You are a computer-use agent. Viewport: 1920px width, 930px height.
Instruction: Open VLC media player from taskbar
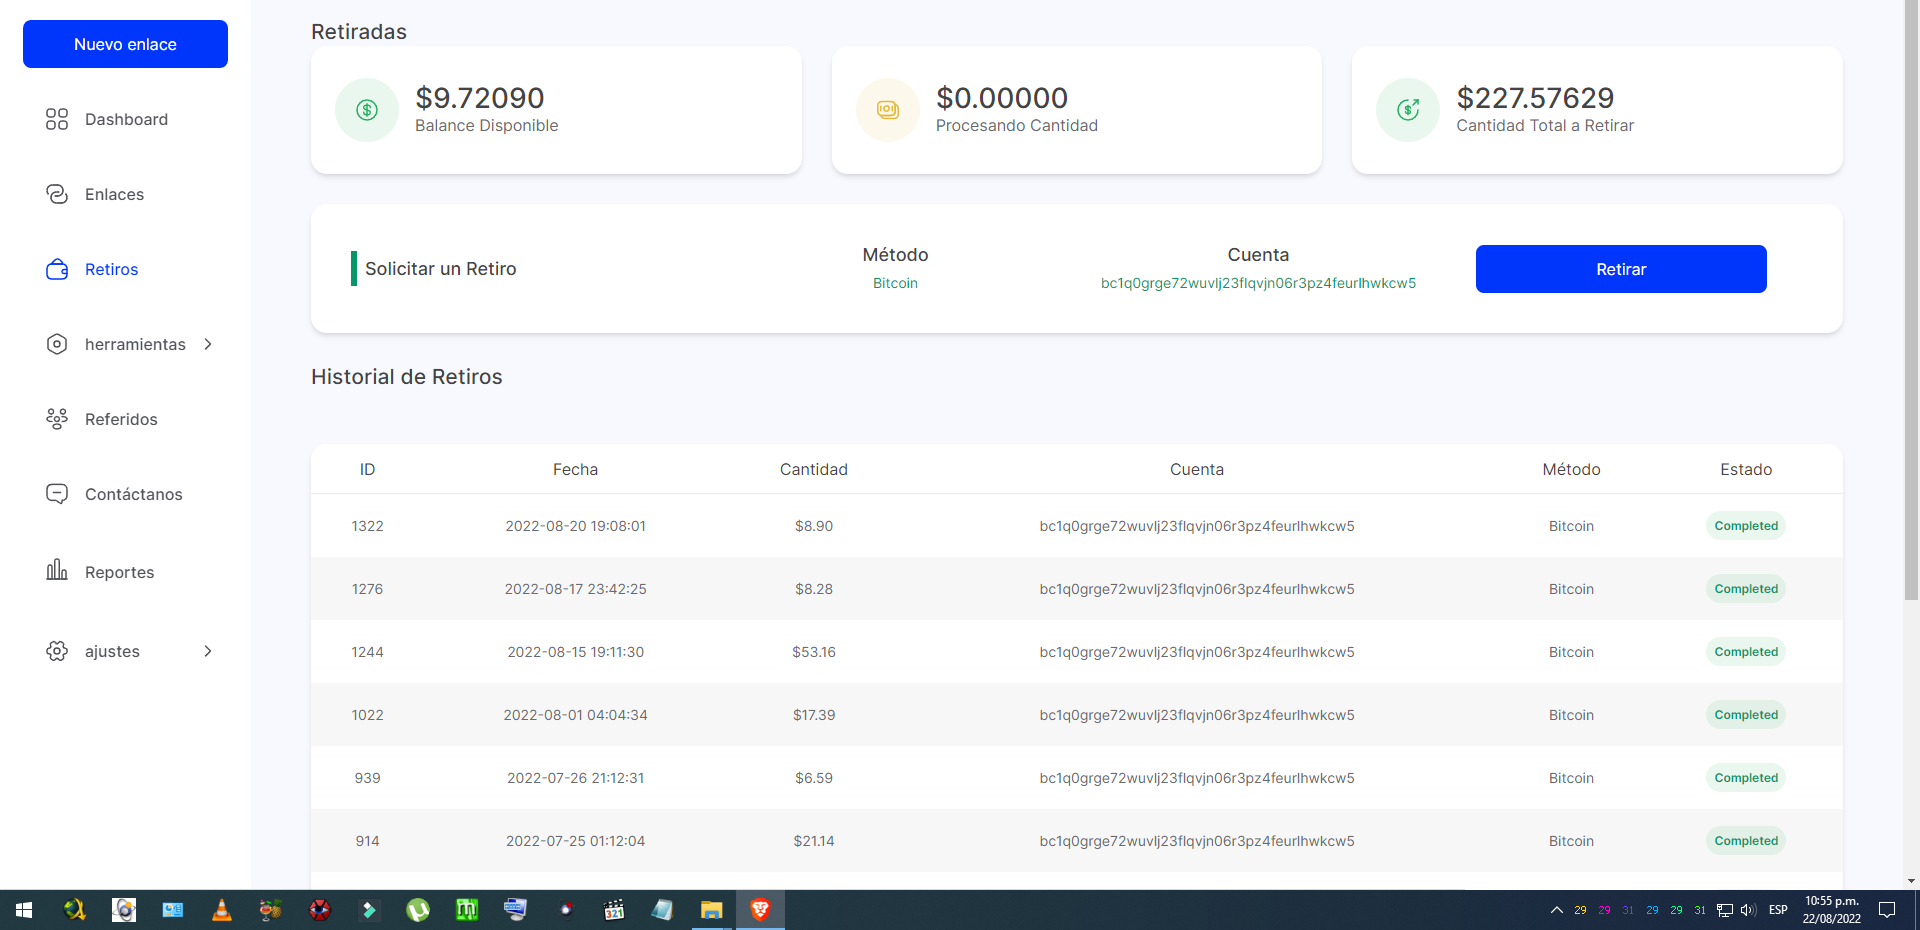[222, 909]
